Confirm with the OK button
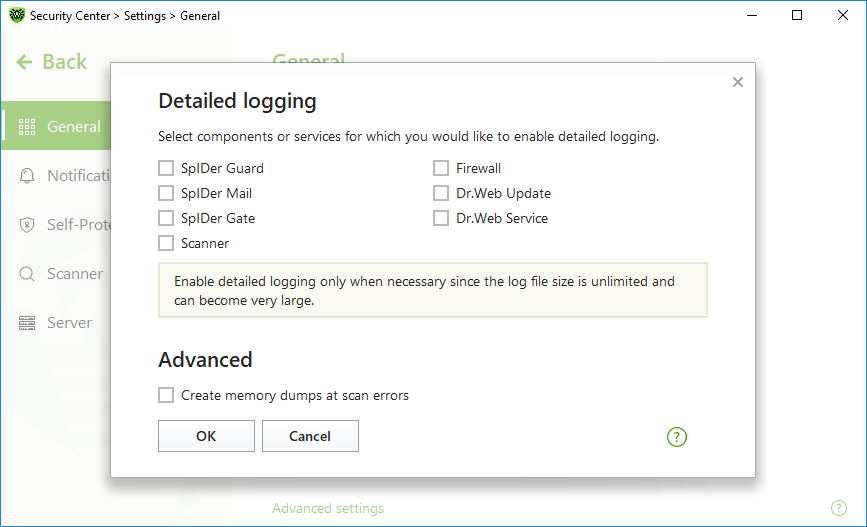867x527 pixels. pos(206,436)
